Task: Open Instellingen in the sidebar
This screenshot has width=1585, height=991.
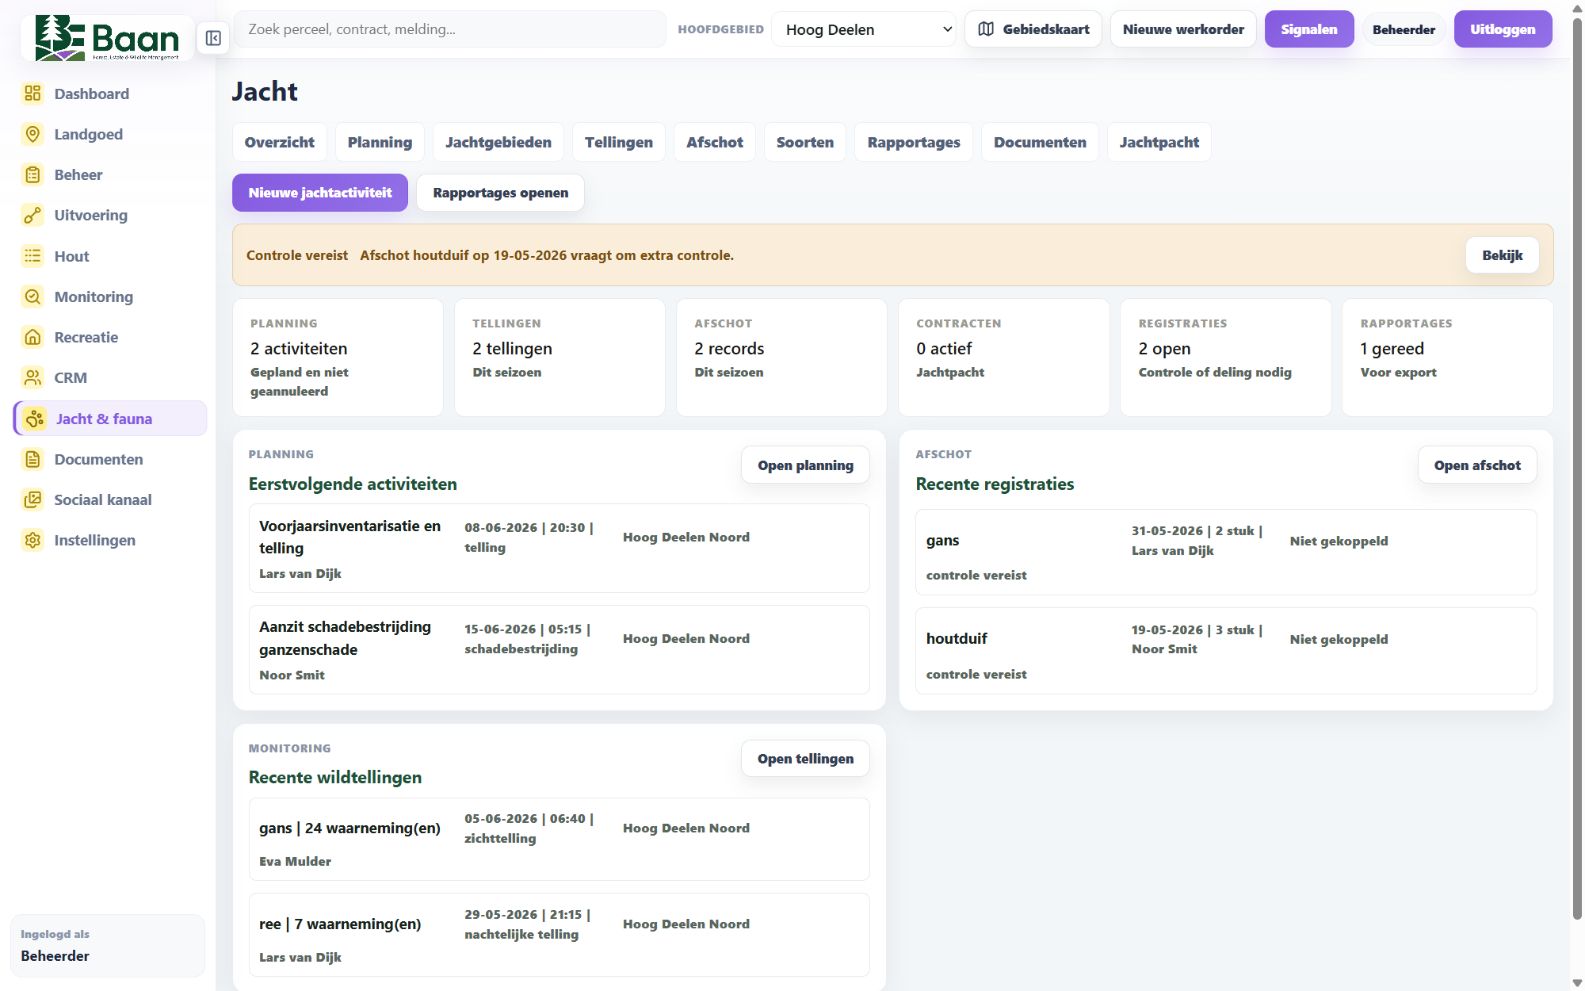Action: click(x=110, y=540)
